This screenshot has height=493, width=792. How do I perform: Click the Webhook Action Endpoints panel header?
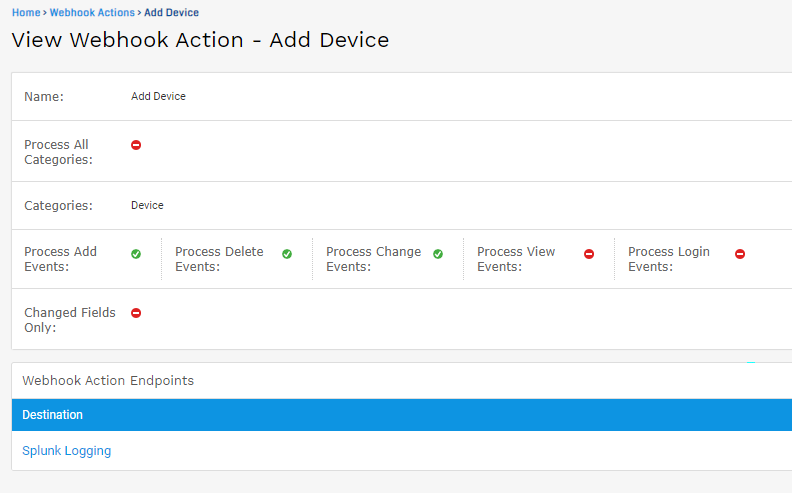(108, 381)
